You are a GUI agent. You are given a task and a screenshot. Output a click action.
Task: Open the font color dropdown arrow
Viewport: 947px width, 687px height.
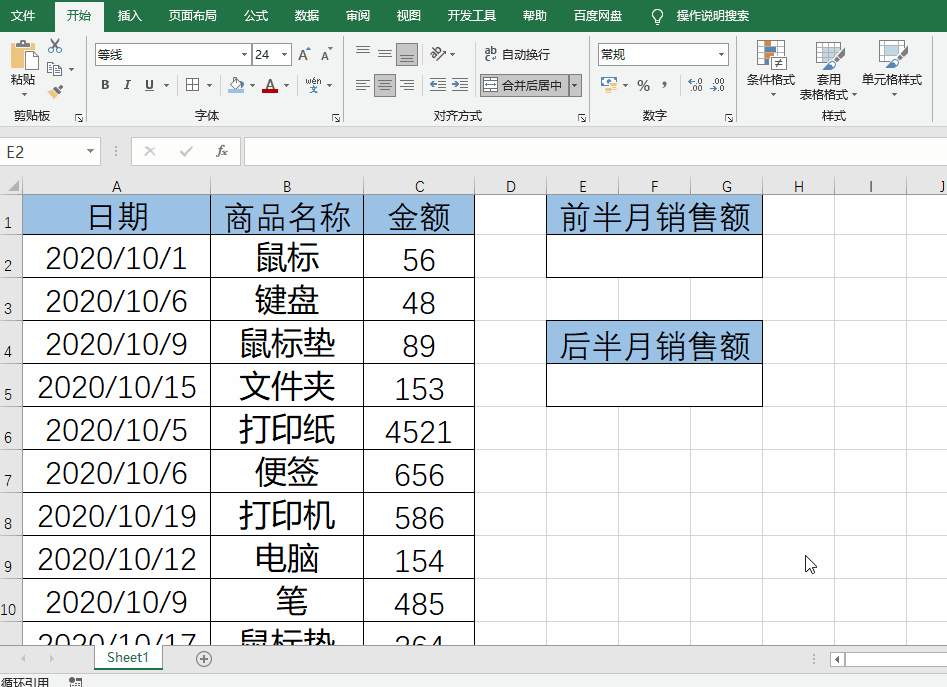pos(286,85)
